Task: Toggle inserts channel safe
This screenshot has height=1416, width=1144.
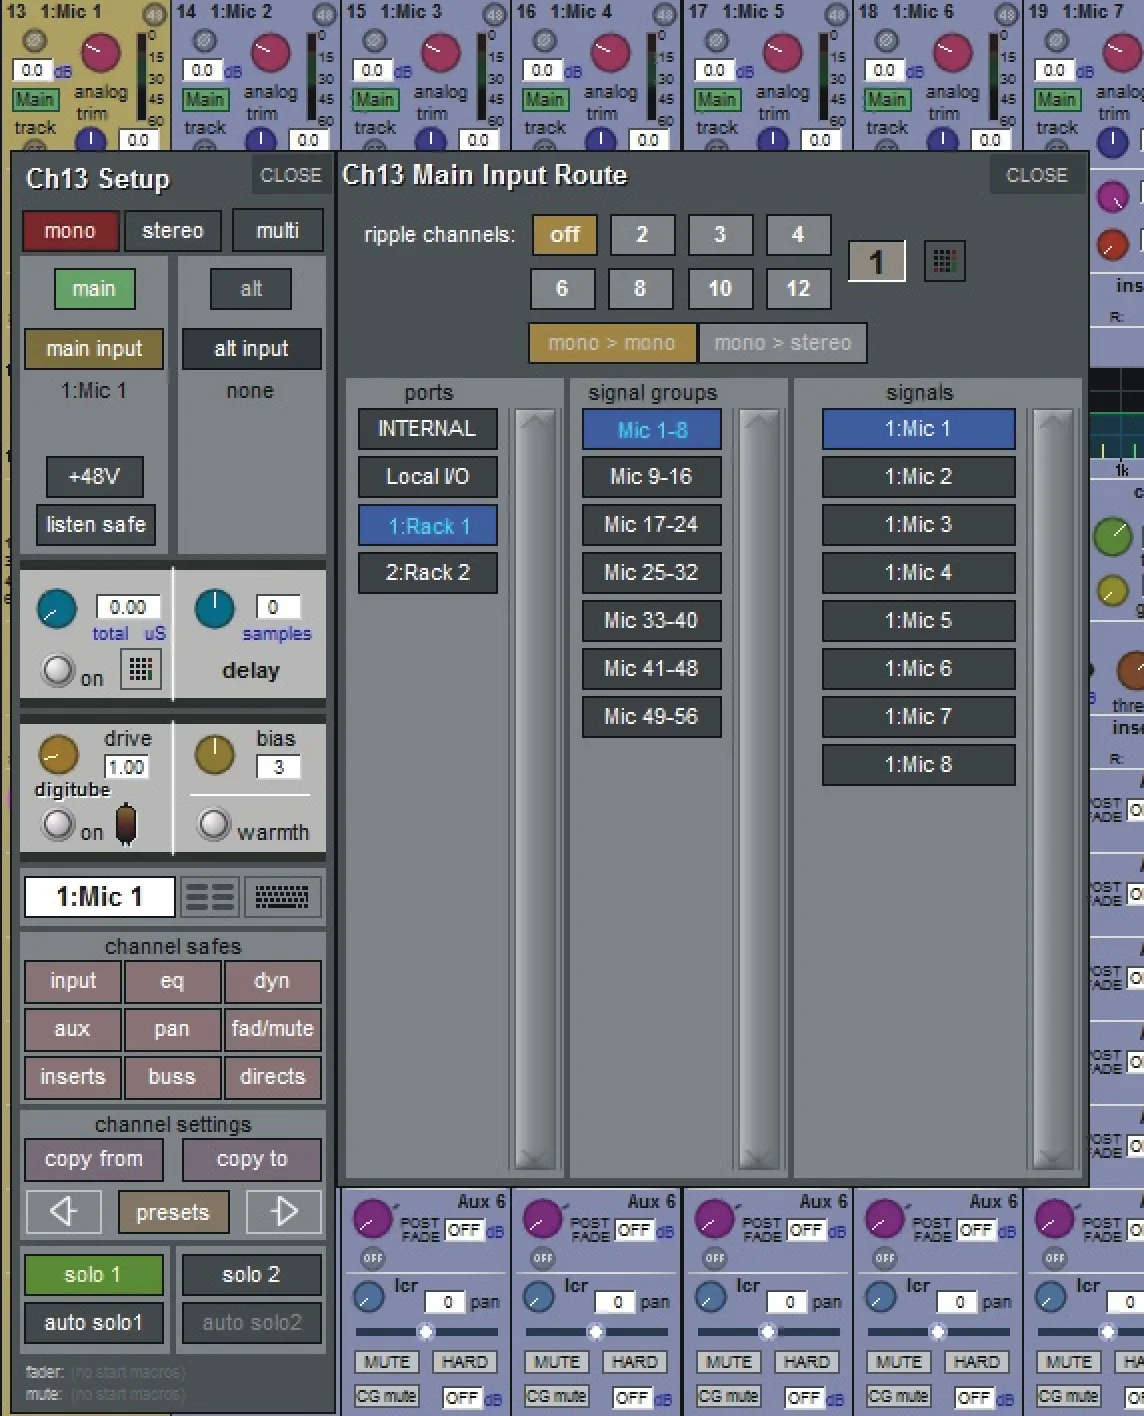Action: point(72,1077)
